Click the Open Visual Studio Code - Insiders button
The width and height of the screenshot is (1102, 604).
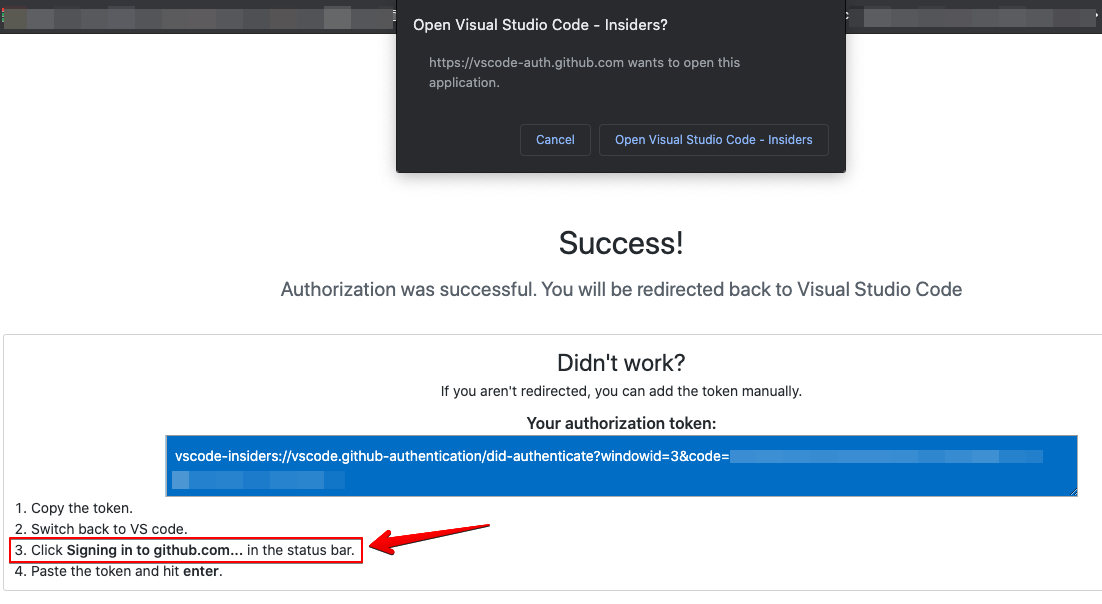713,140
